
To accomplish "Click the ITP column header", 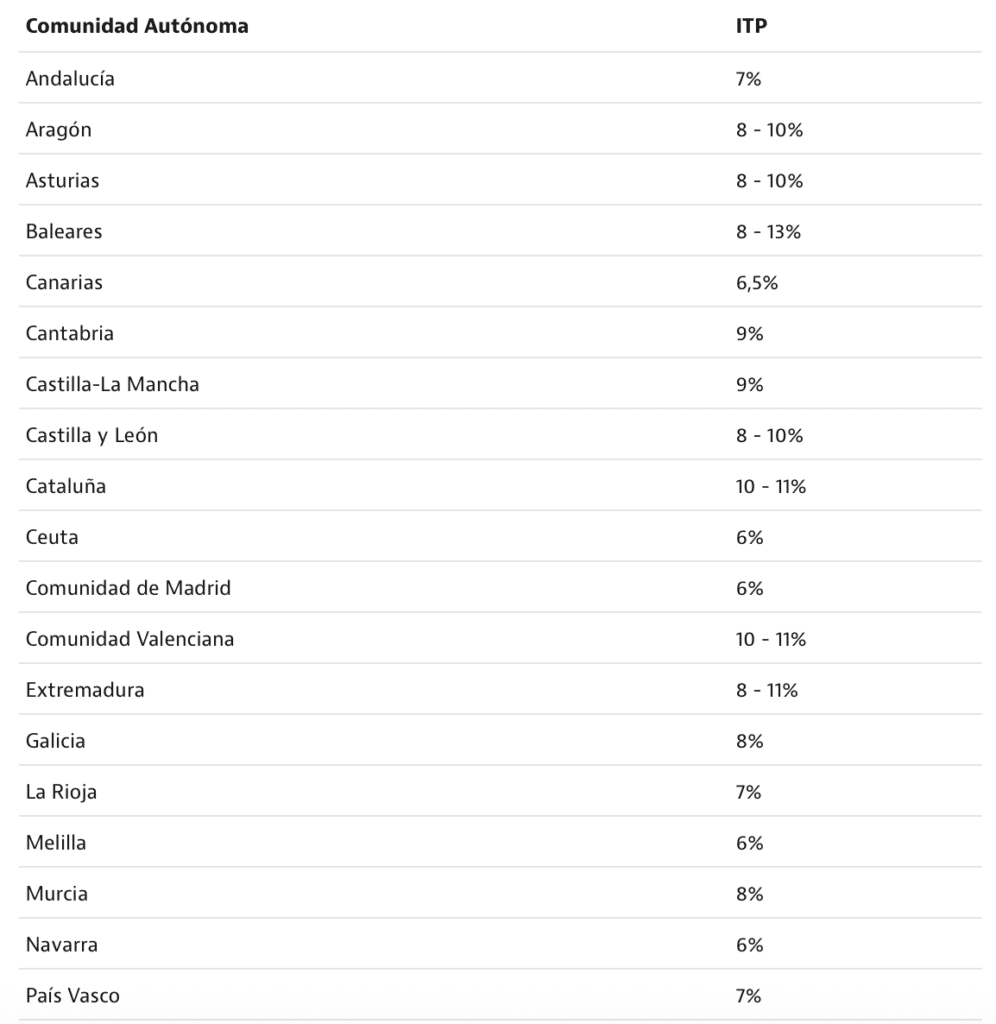I will tap(751, 27).
